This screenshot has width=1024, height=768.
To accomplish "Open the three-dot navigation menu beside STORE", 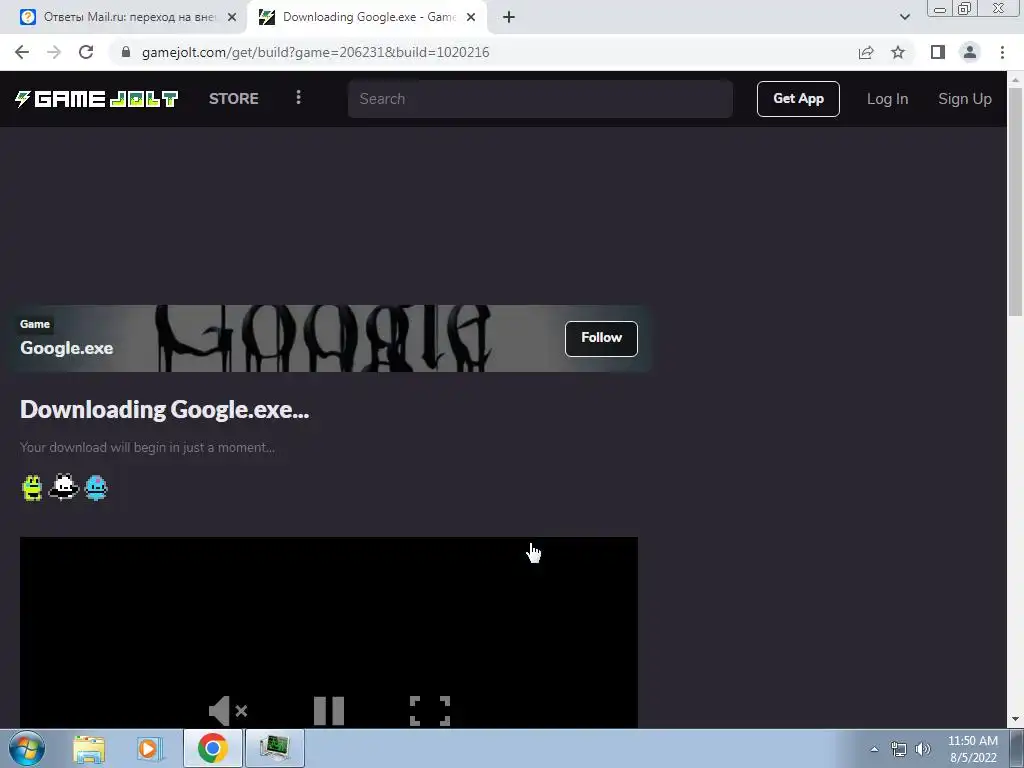I will coord(298,97).
